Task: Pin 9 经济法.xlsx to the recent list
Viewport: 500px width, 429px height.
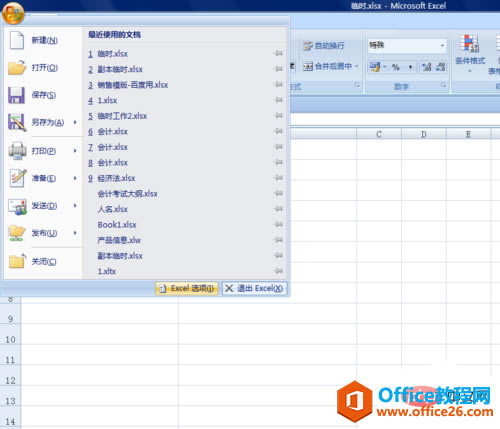Action: [x=278, y=178]
